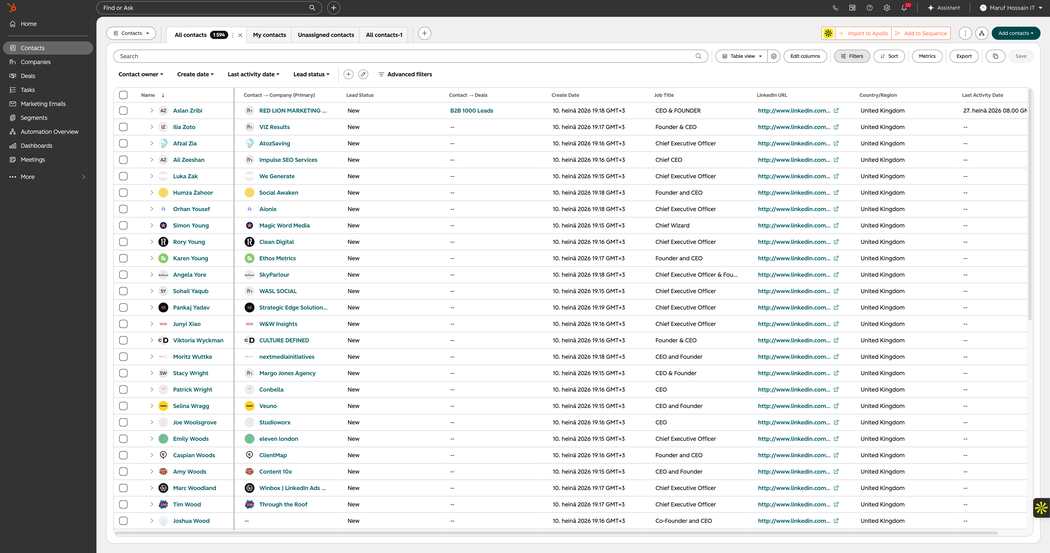This screenshot has width=1050, height=553.
Task: Click the Dashboards icon in sidebar
Action: point(13,145)
